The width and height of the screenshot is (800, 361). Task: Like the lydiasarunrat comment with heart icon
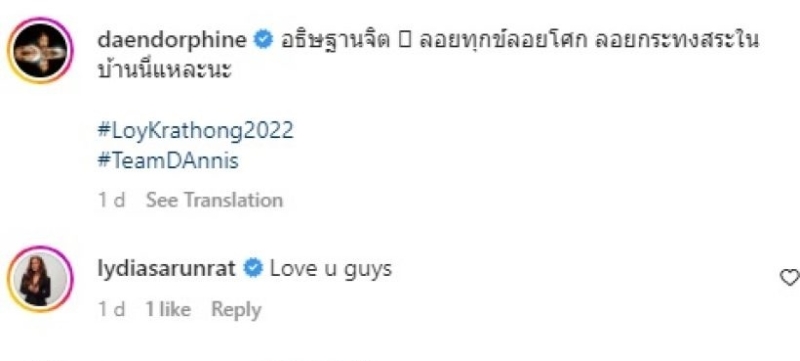coord(789,278)
